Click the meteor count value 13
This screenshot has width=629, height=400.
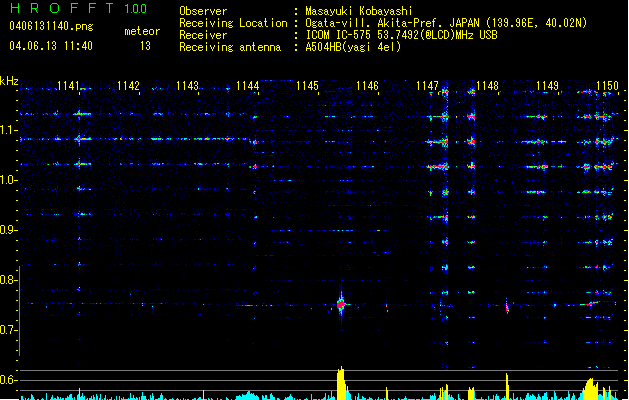(145, 46)
